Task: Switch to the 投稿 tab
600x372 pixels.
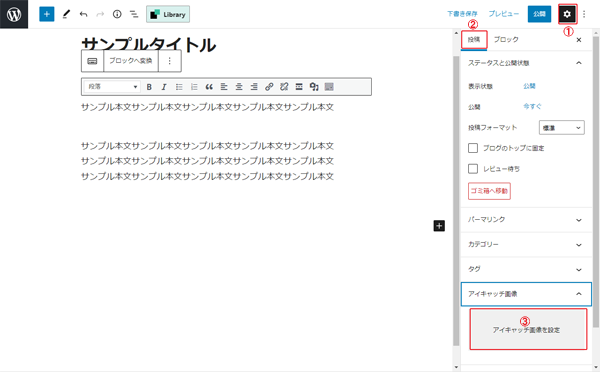Action: [x=474, y=40]
